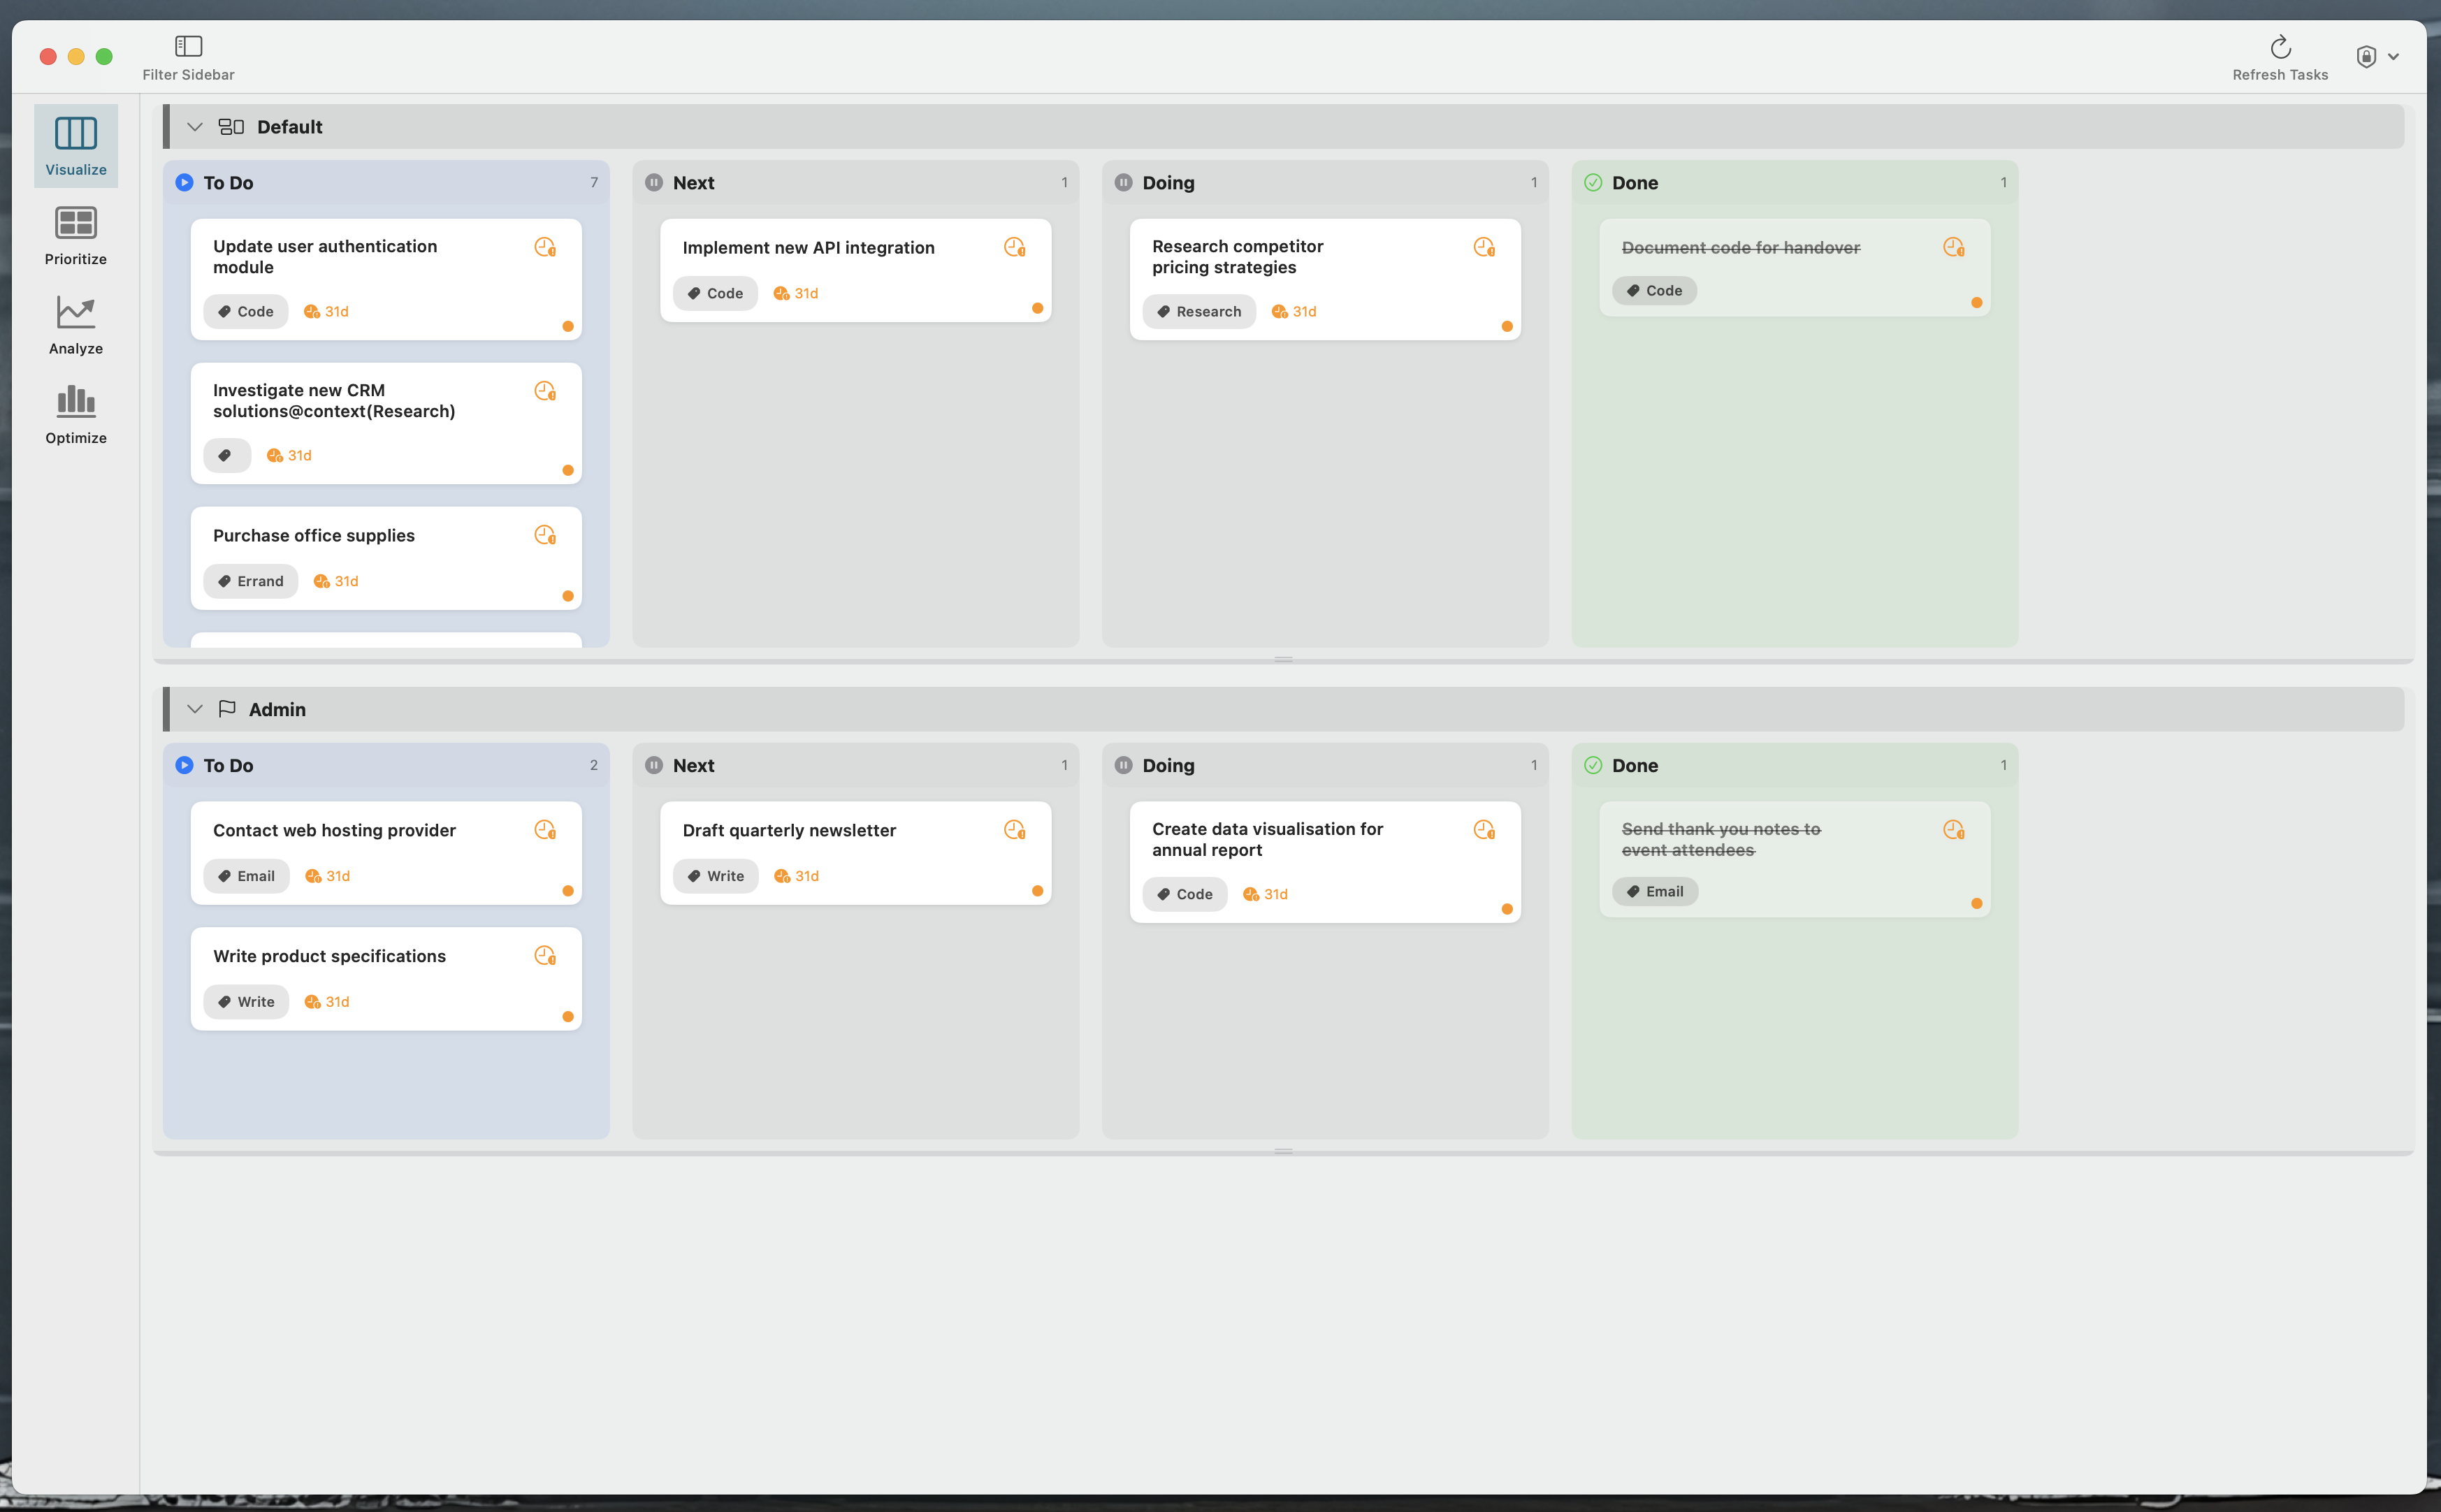Click the Email tag on Send thank you notes

point(1655,891)
